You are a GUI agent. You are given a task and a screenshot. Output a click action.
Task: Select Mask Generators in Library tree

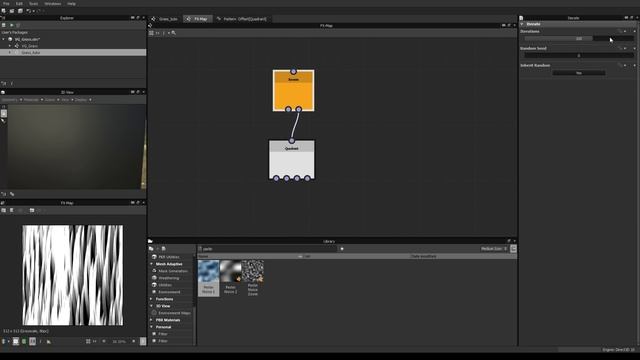click(x=173, y=271)
